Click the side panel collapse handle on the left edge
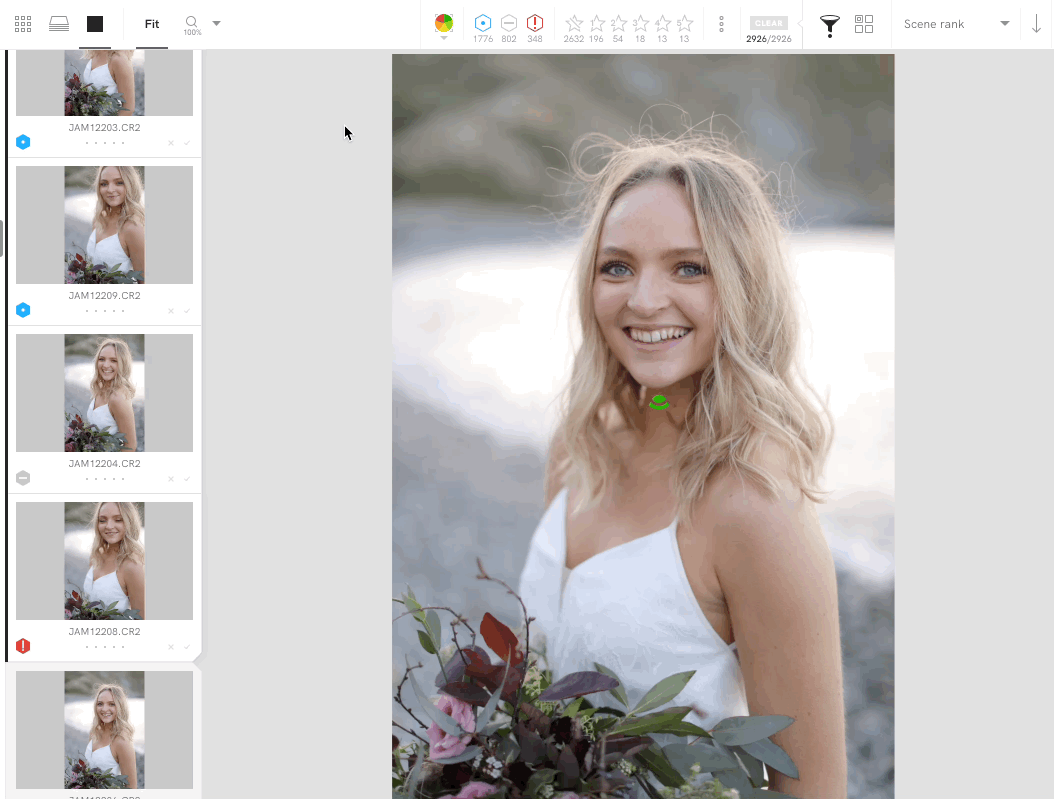The height and width of the screenshot is (799, 1054). click(2, 239)
